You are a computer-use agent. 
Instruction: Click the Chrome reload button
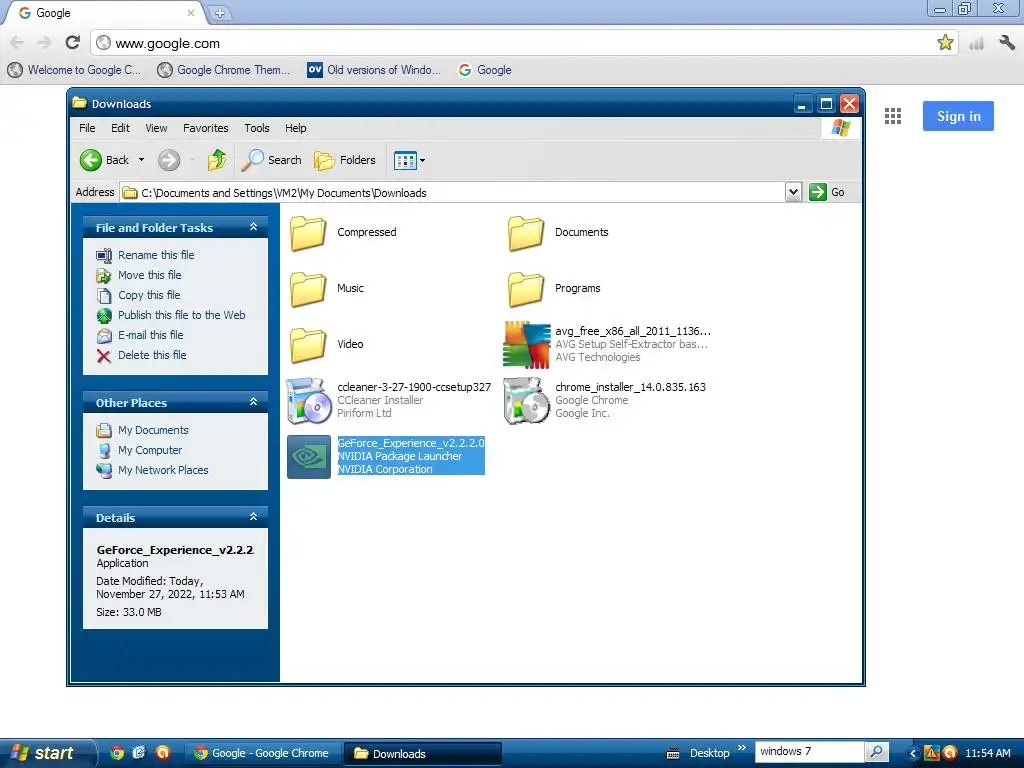(x=72, y=42)
